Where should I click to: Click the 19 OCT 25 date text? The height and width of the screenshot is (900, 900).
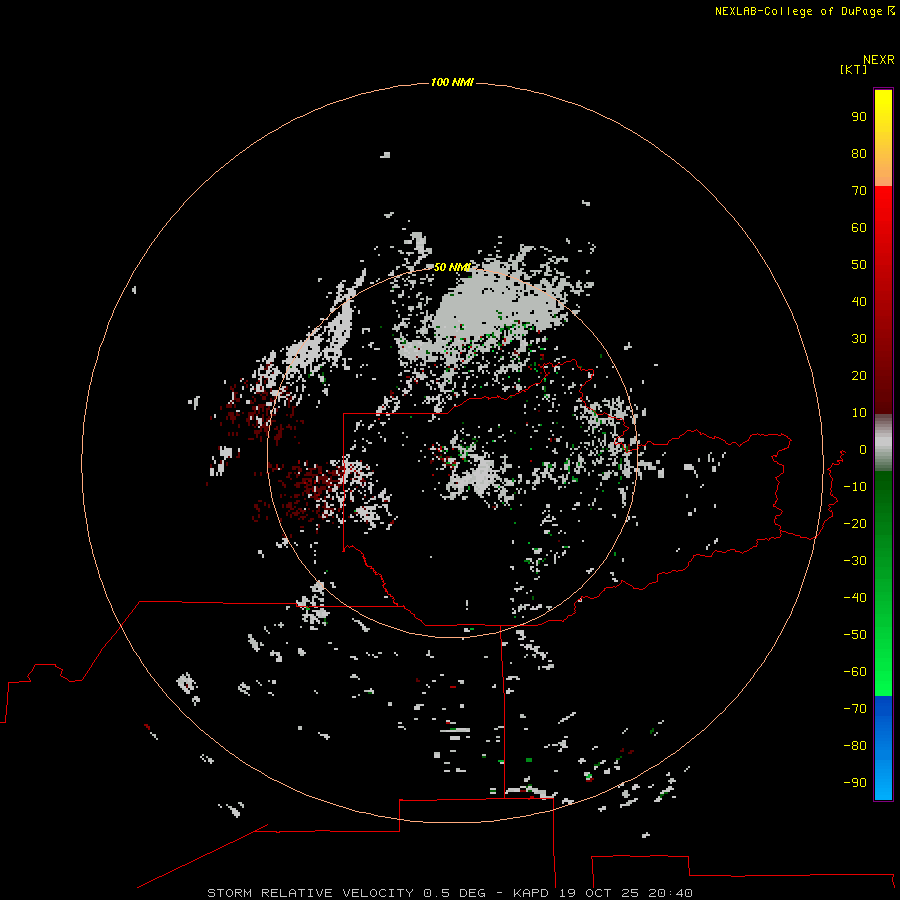[600, 893]
